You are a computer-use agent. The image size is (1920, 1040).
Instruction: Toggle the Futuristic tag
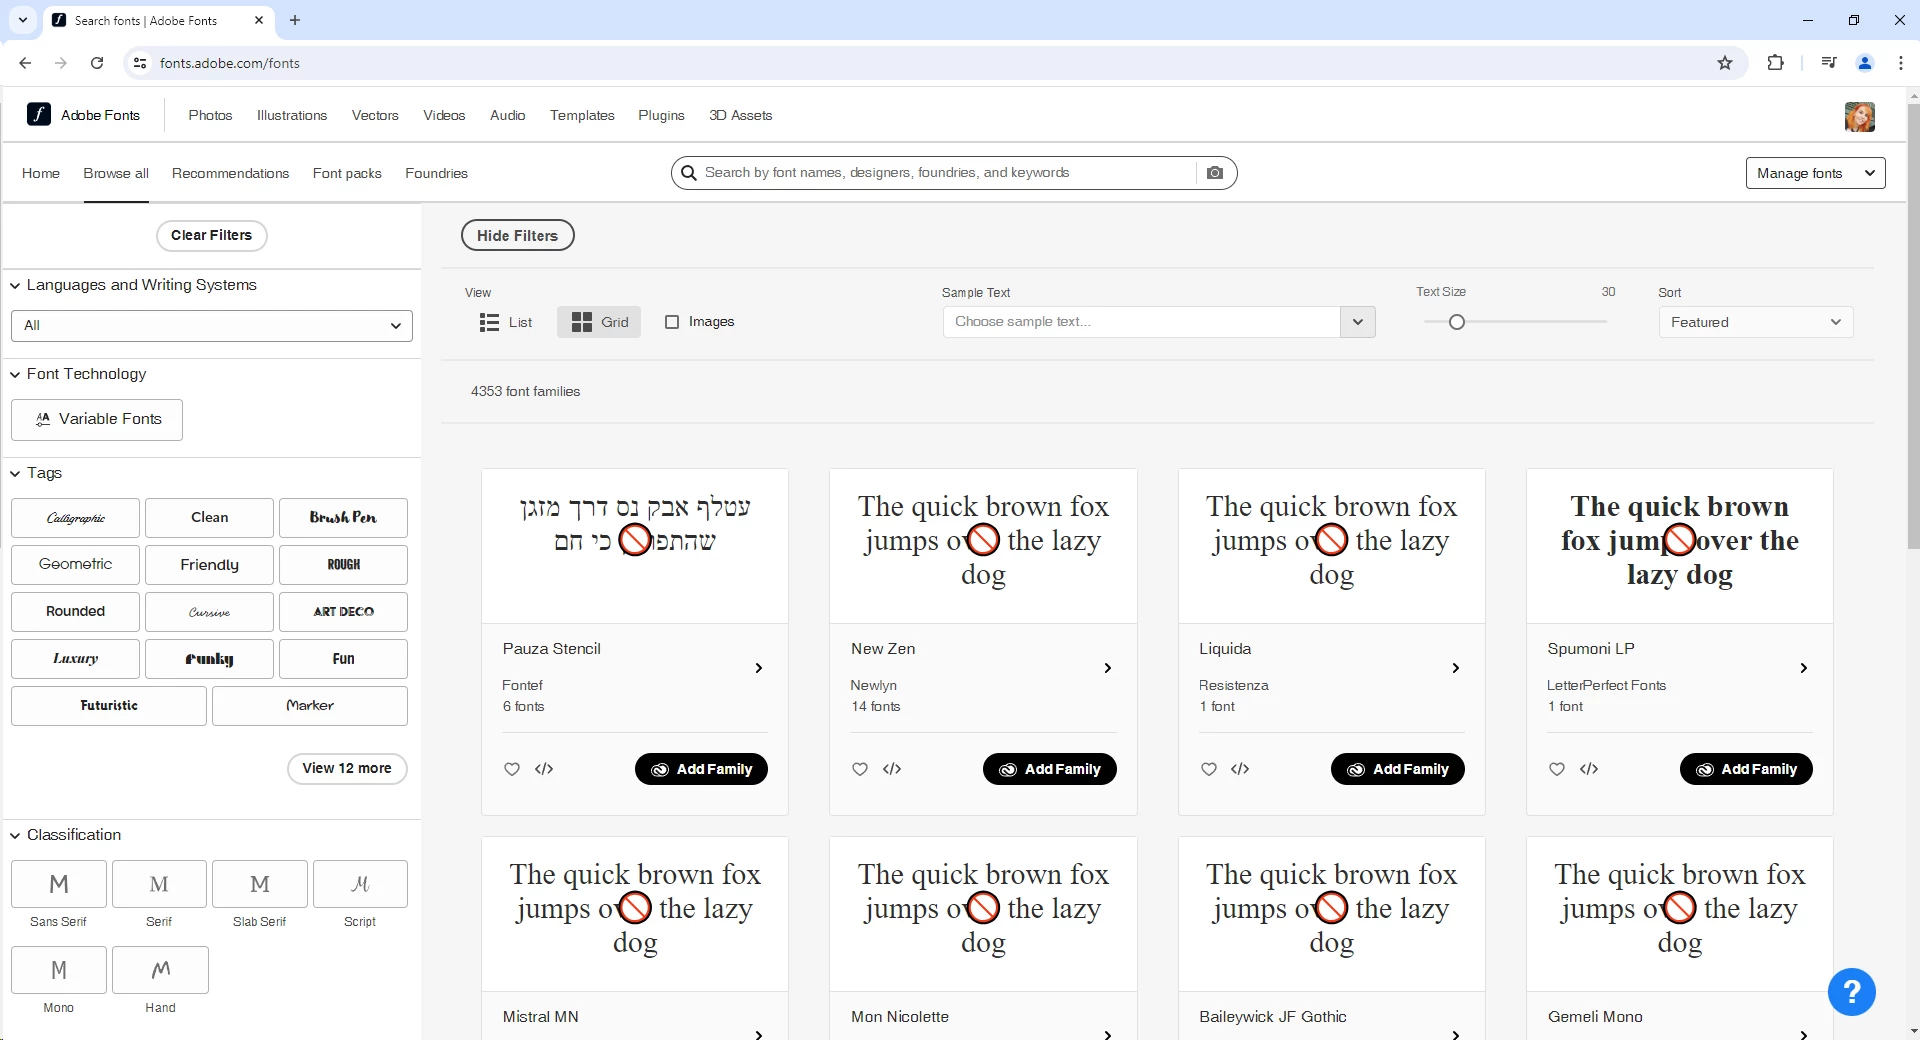[x=109, y=706]
